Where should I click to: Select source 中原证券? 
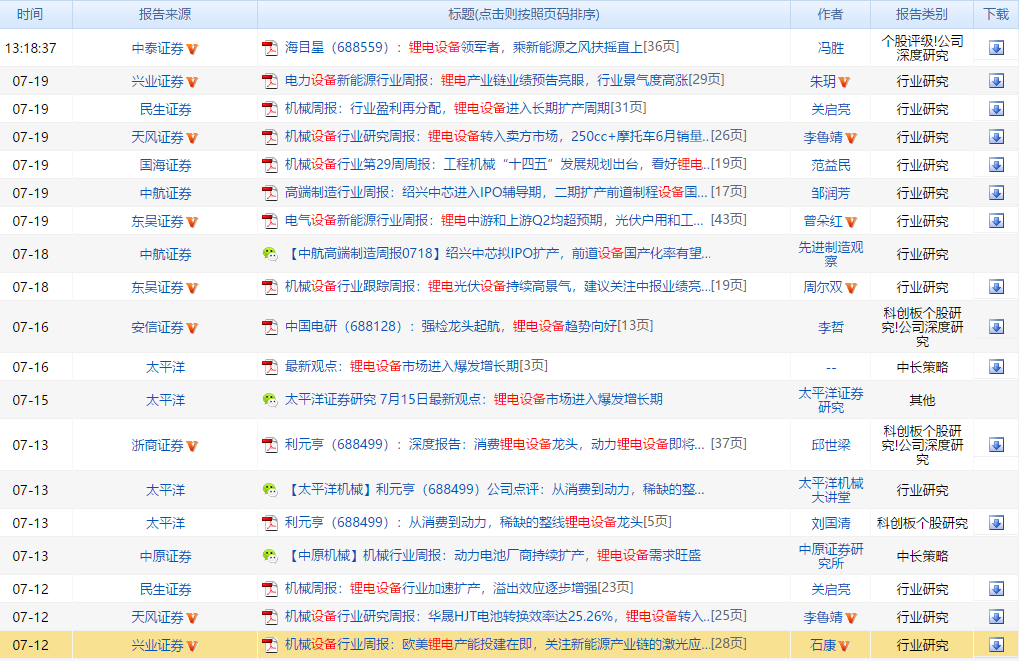(x=165, y=556)
